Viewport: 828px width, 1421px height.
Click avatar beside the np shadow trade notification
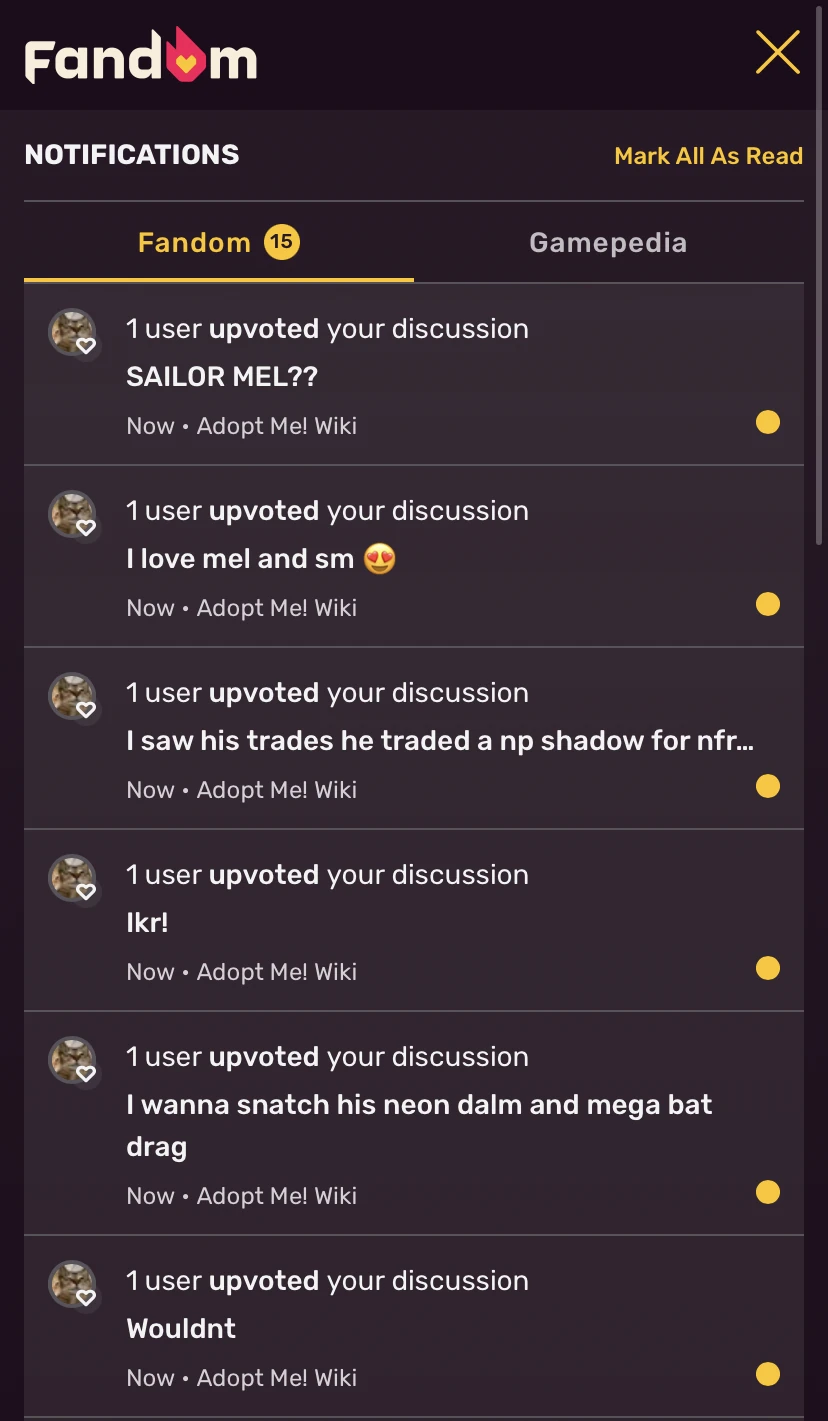[x=73, y=697]
